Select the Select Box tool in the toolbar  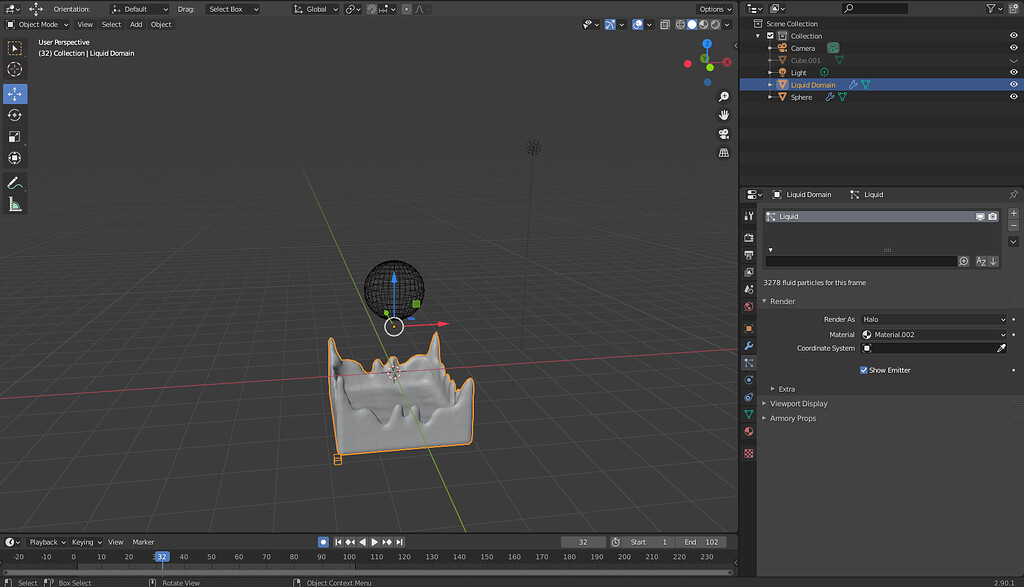click(14, 48)
